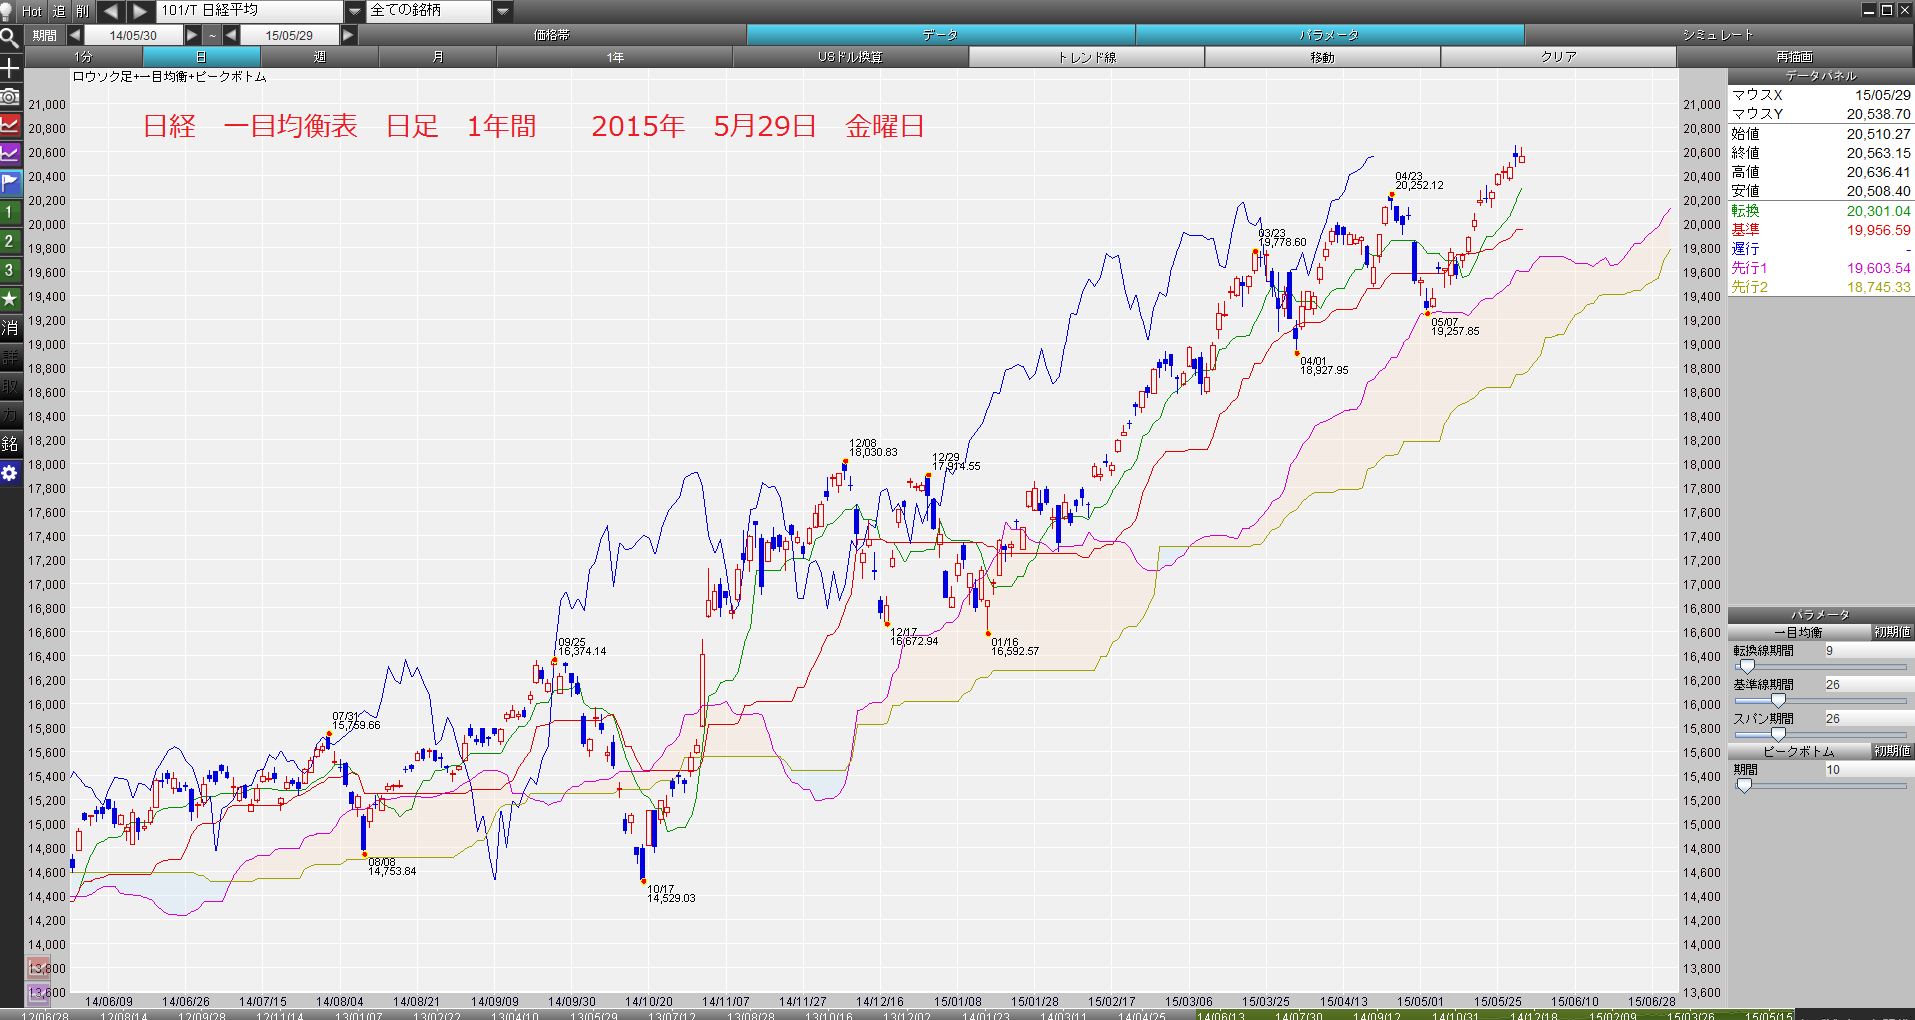Select the purple chart indicator icon

point(10,155)
